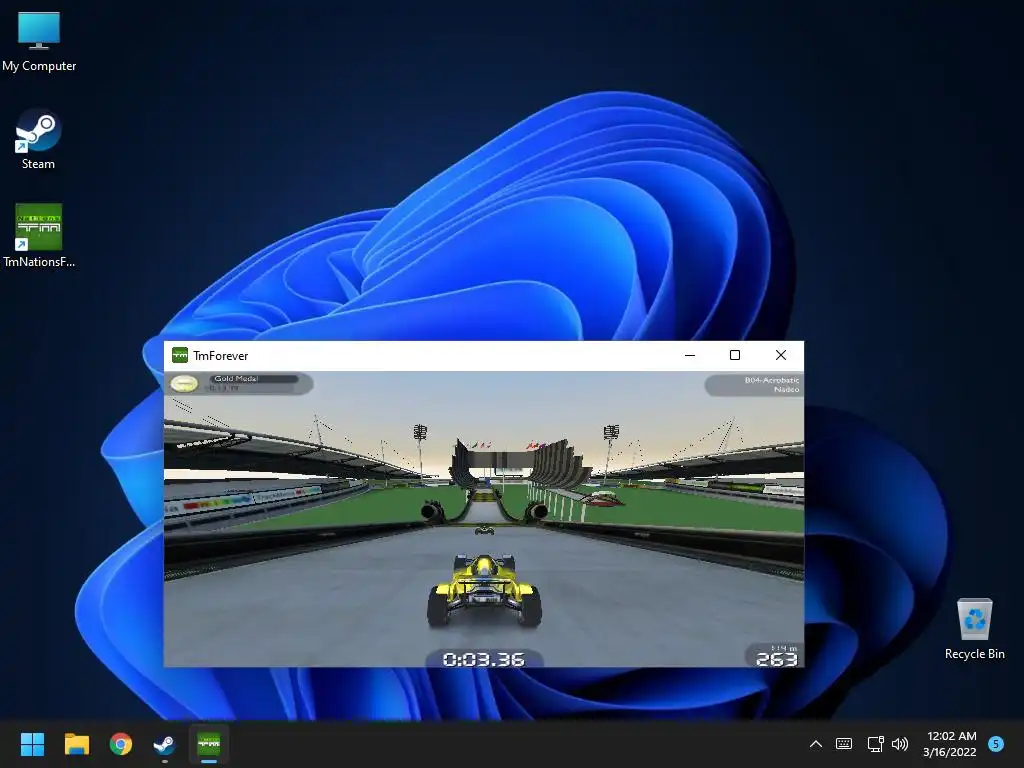
Task: Maximize the TmForever window
Action: (x=735, y=355)
